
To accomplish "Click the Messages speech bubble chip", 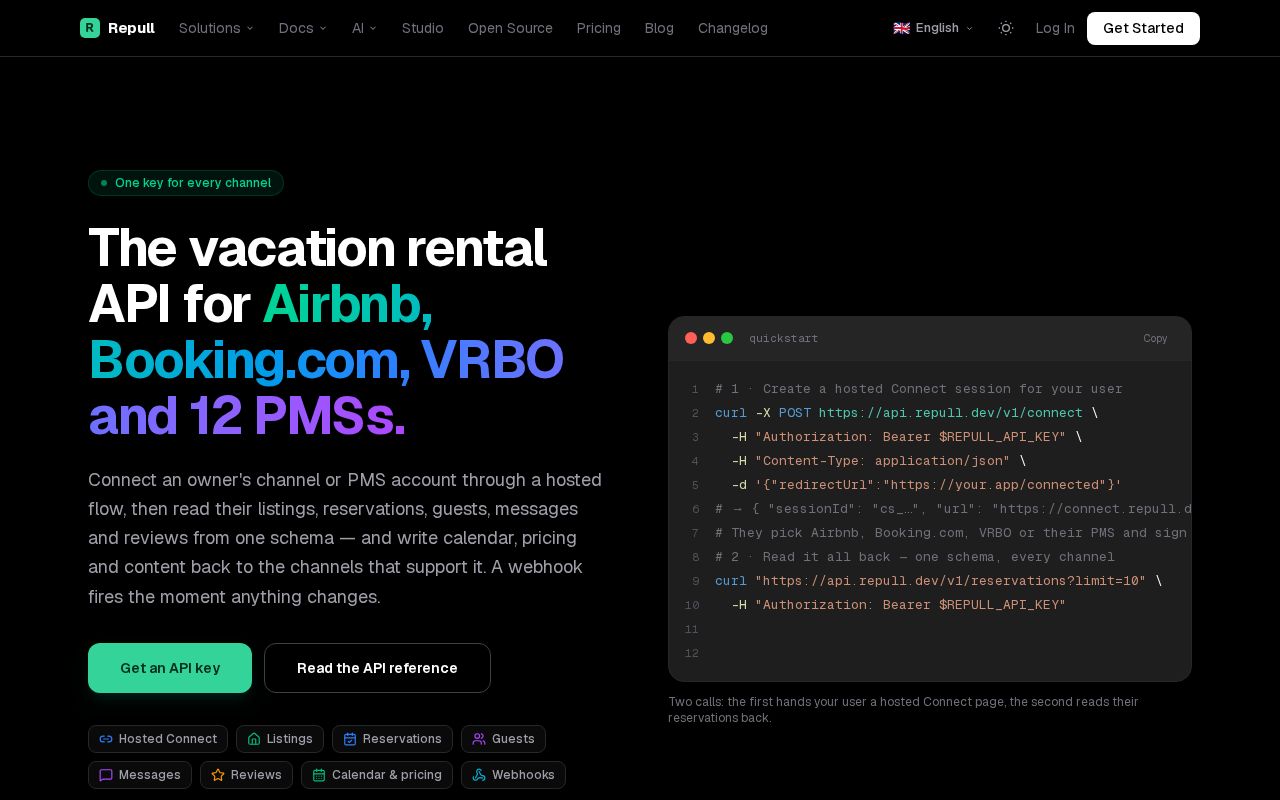I will click(x=140, y=775).
